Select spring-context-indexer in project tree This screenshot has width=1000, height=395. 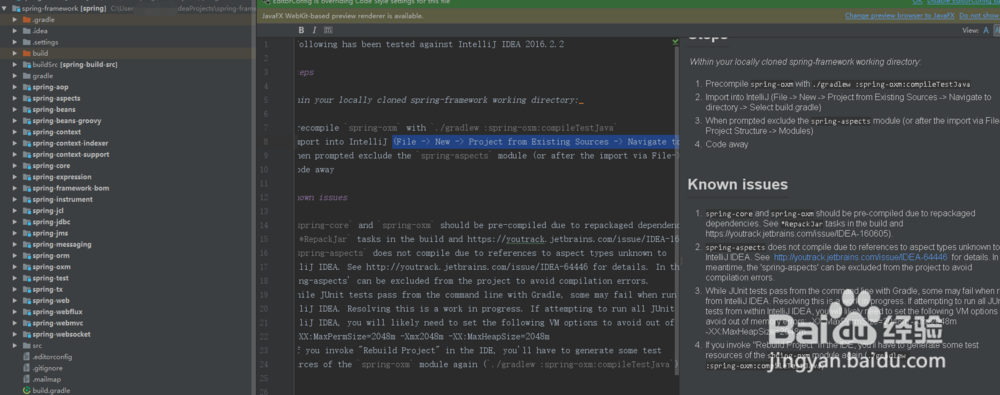[x=70, y=143]
